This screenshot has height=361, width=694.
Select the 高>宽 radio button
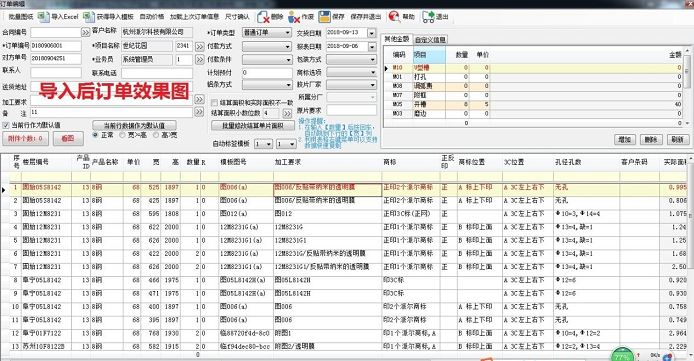click(x=156, y=135)
